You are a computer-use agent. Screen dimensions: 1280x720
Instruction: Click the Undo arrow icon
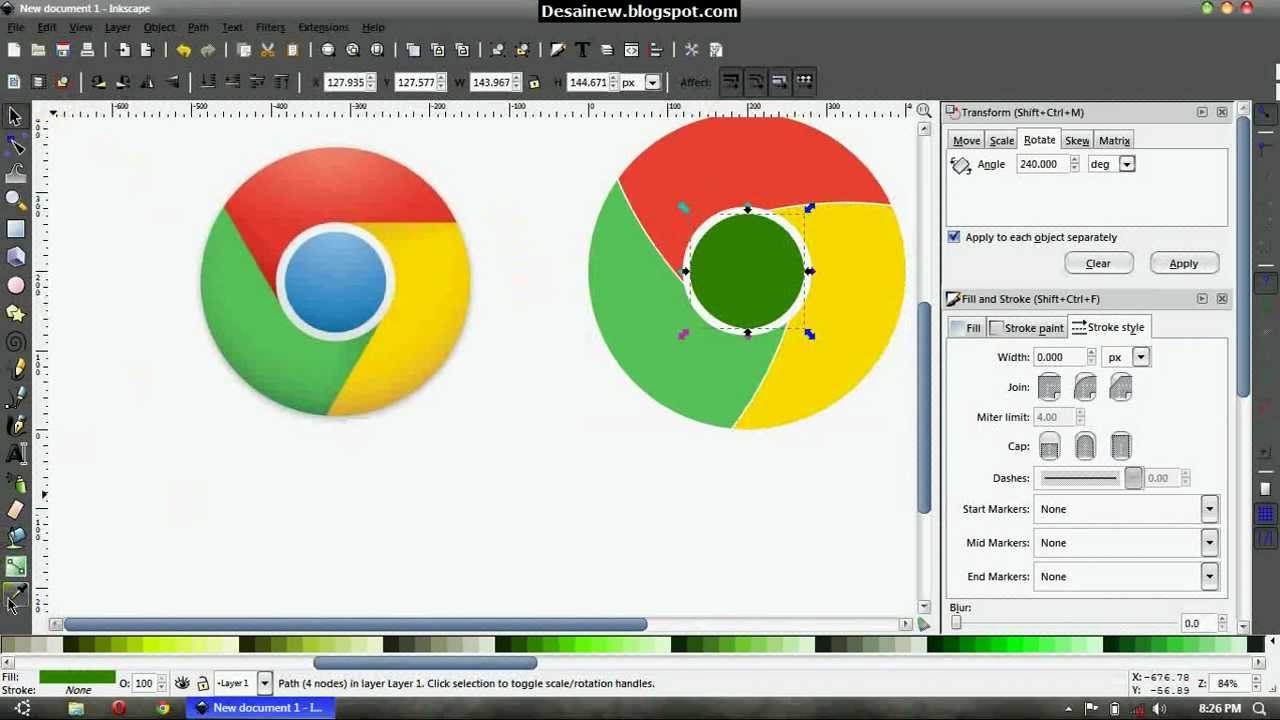coord(183,50)
